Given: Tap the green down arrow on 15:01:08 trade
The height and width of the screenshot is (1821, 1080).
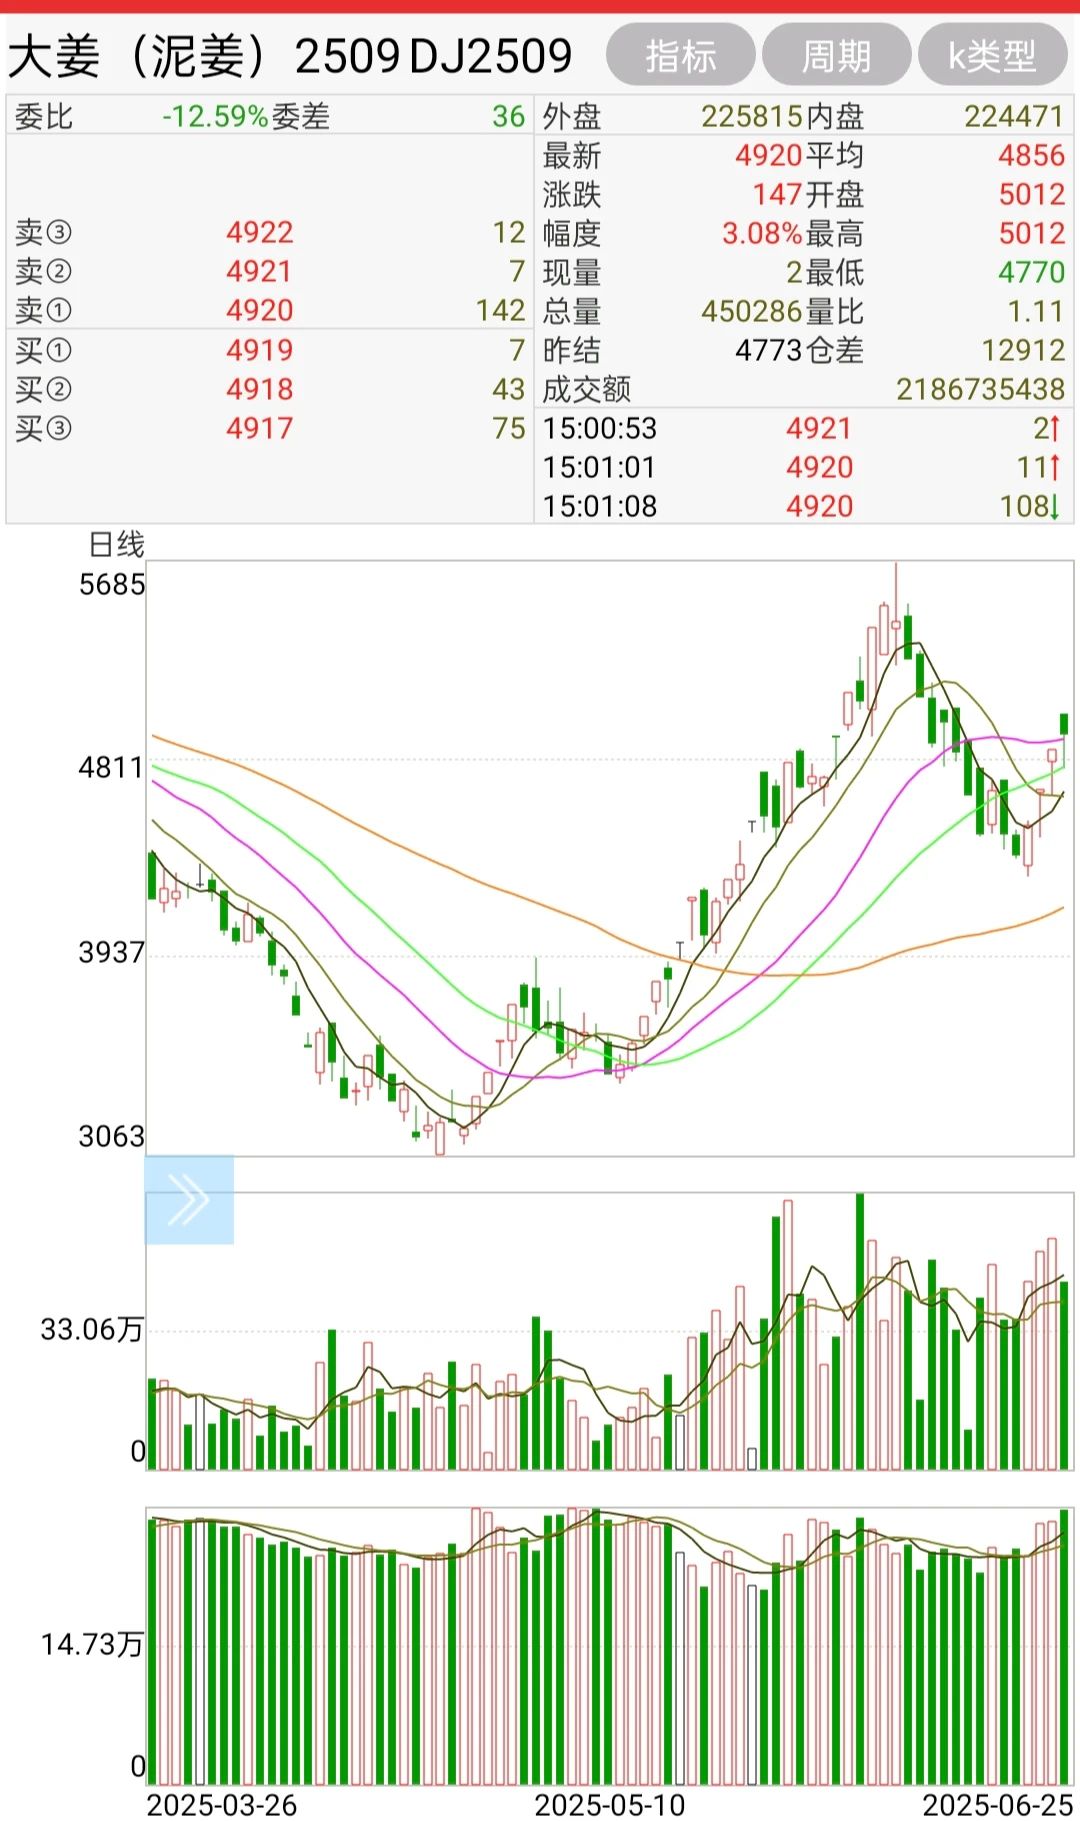Looking at the screenshot, I should pos(1053,507).
